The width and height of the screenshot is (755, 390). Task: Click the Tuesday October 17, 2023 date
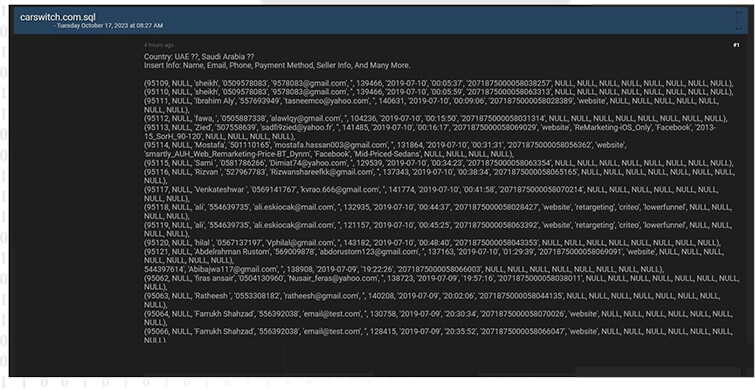click(110, 26)
